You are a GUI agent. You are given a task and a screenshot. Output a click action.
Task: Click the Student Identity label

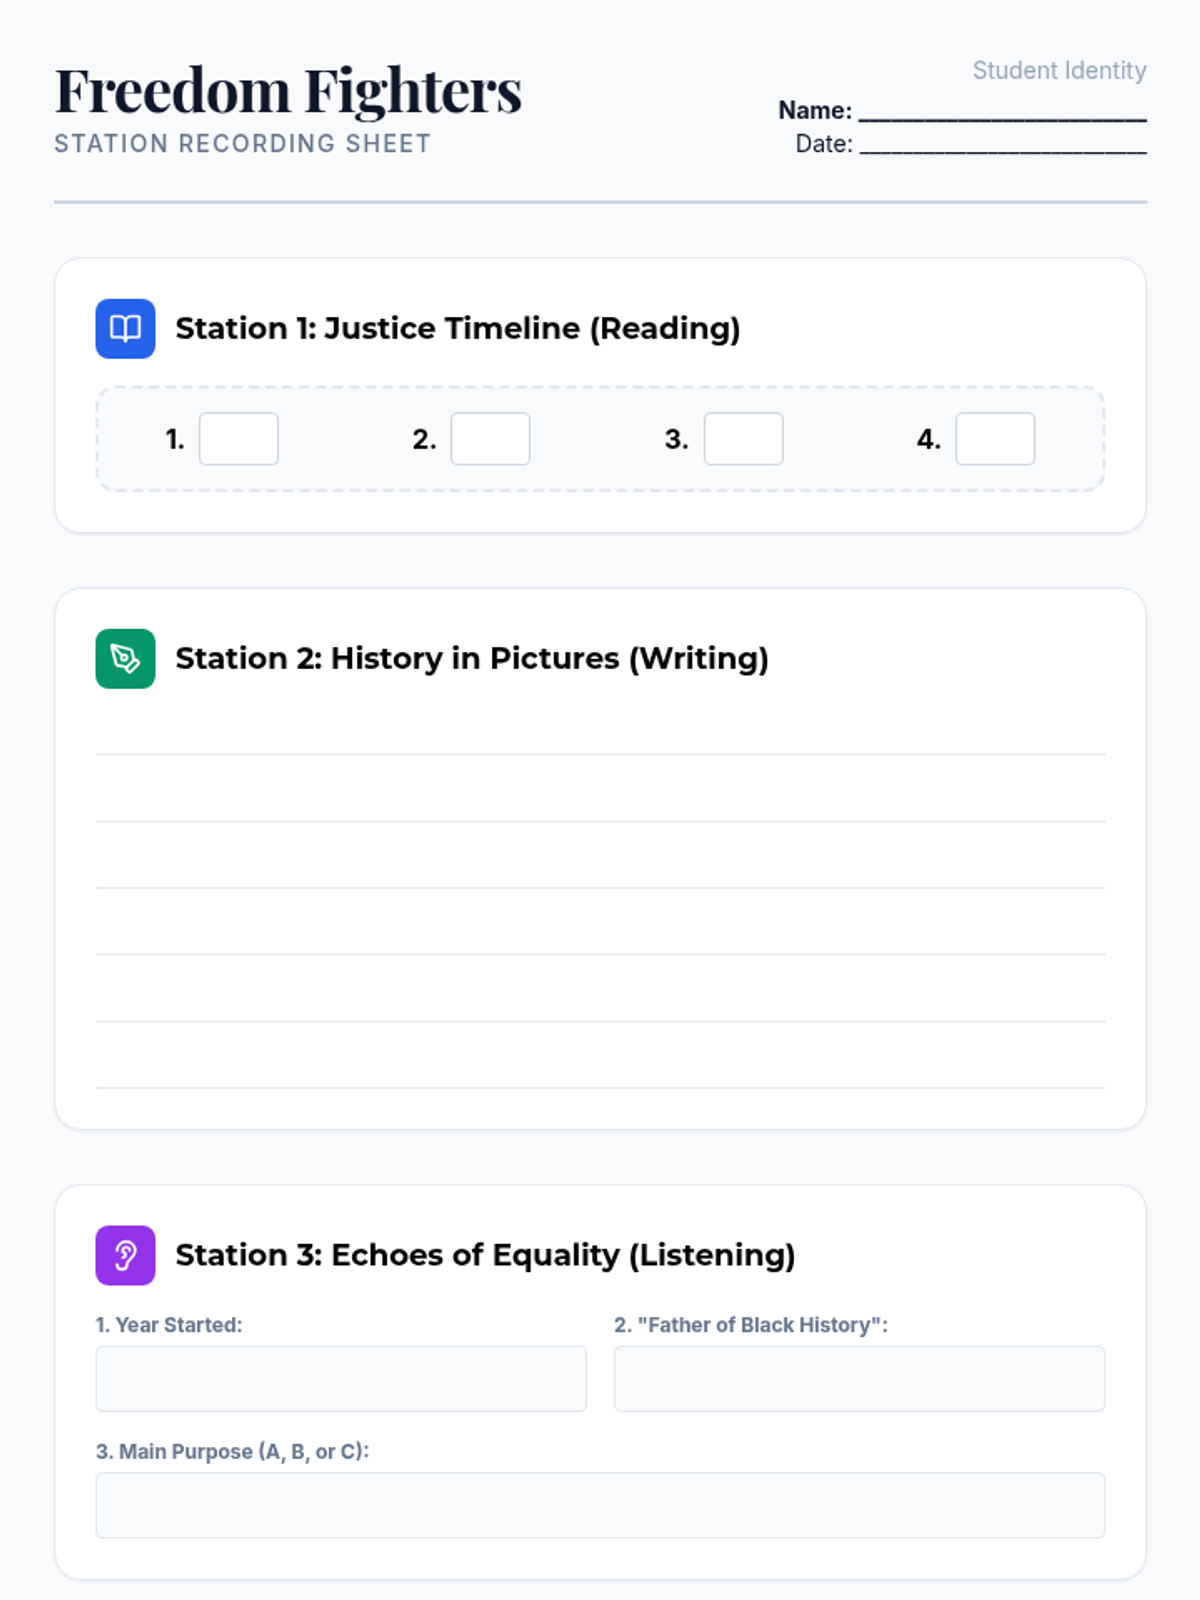pyautogui.click(x=1059, y=70)
